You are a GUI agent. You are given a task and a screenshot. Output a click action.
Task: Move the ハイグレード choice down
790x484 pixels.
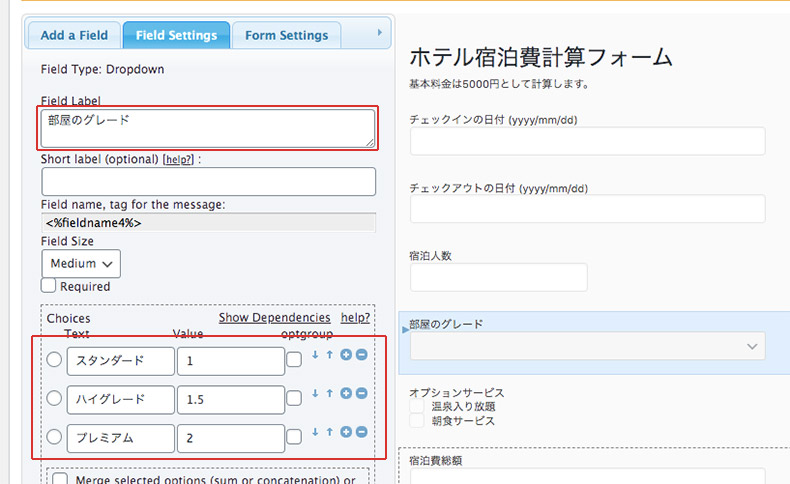[315, 393]
